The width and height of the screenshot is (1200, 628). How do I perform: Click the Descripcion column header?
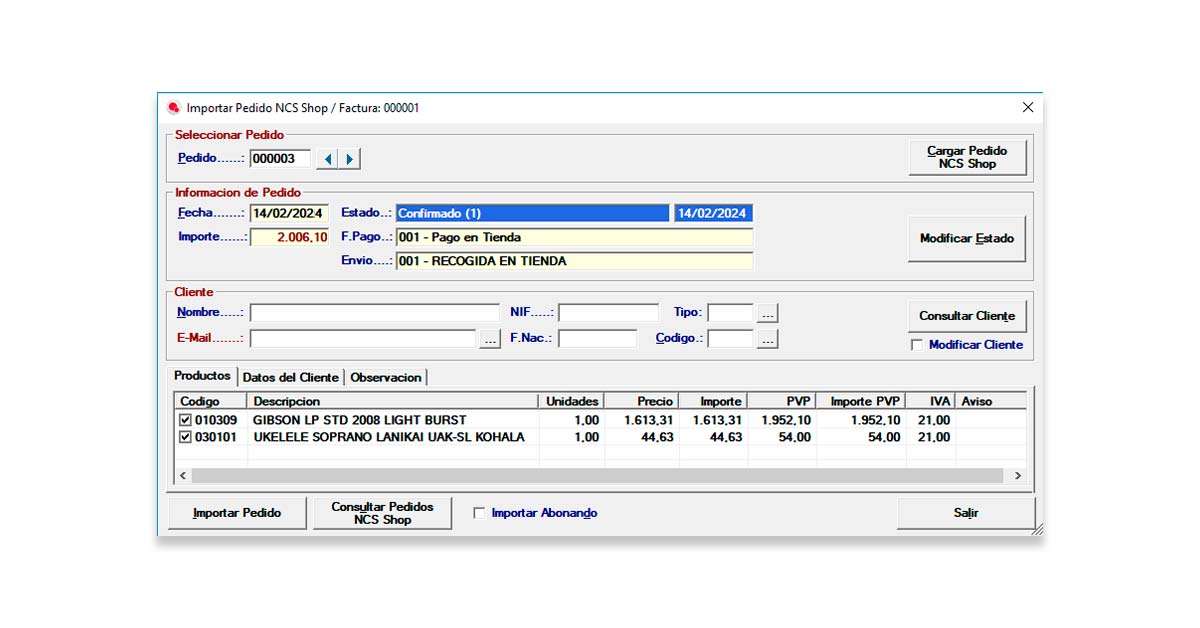click(x=393, y=401)
